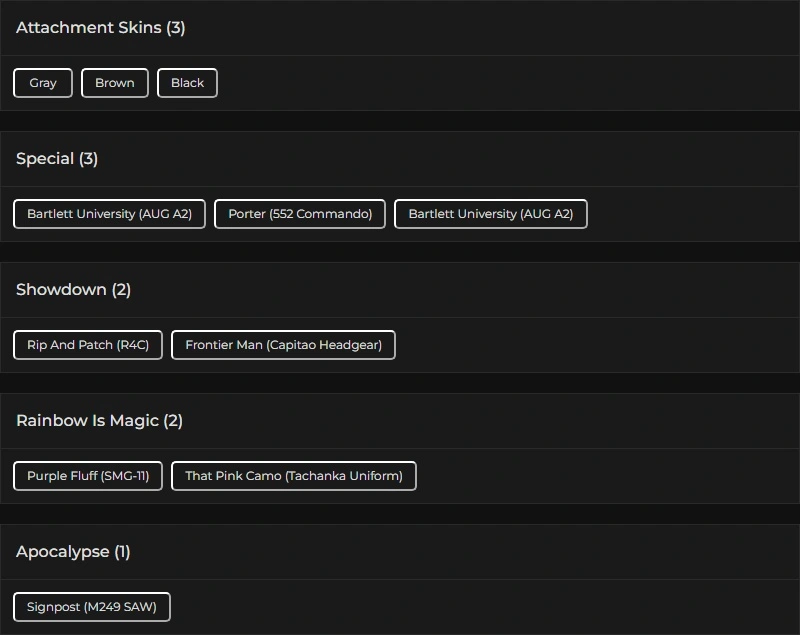Image resolution: width=800 pixels, height=635 pixels.
Task: Choose the Brown attachment skin
Action: coord(115,83)
